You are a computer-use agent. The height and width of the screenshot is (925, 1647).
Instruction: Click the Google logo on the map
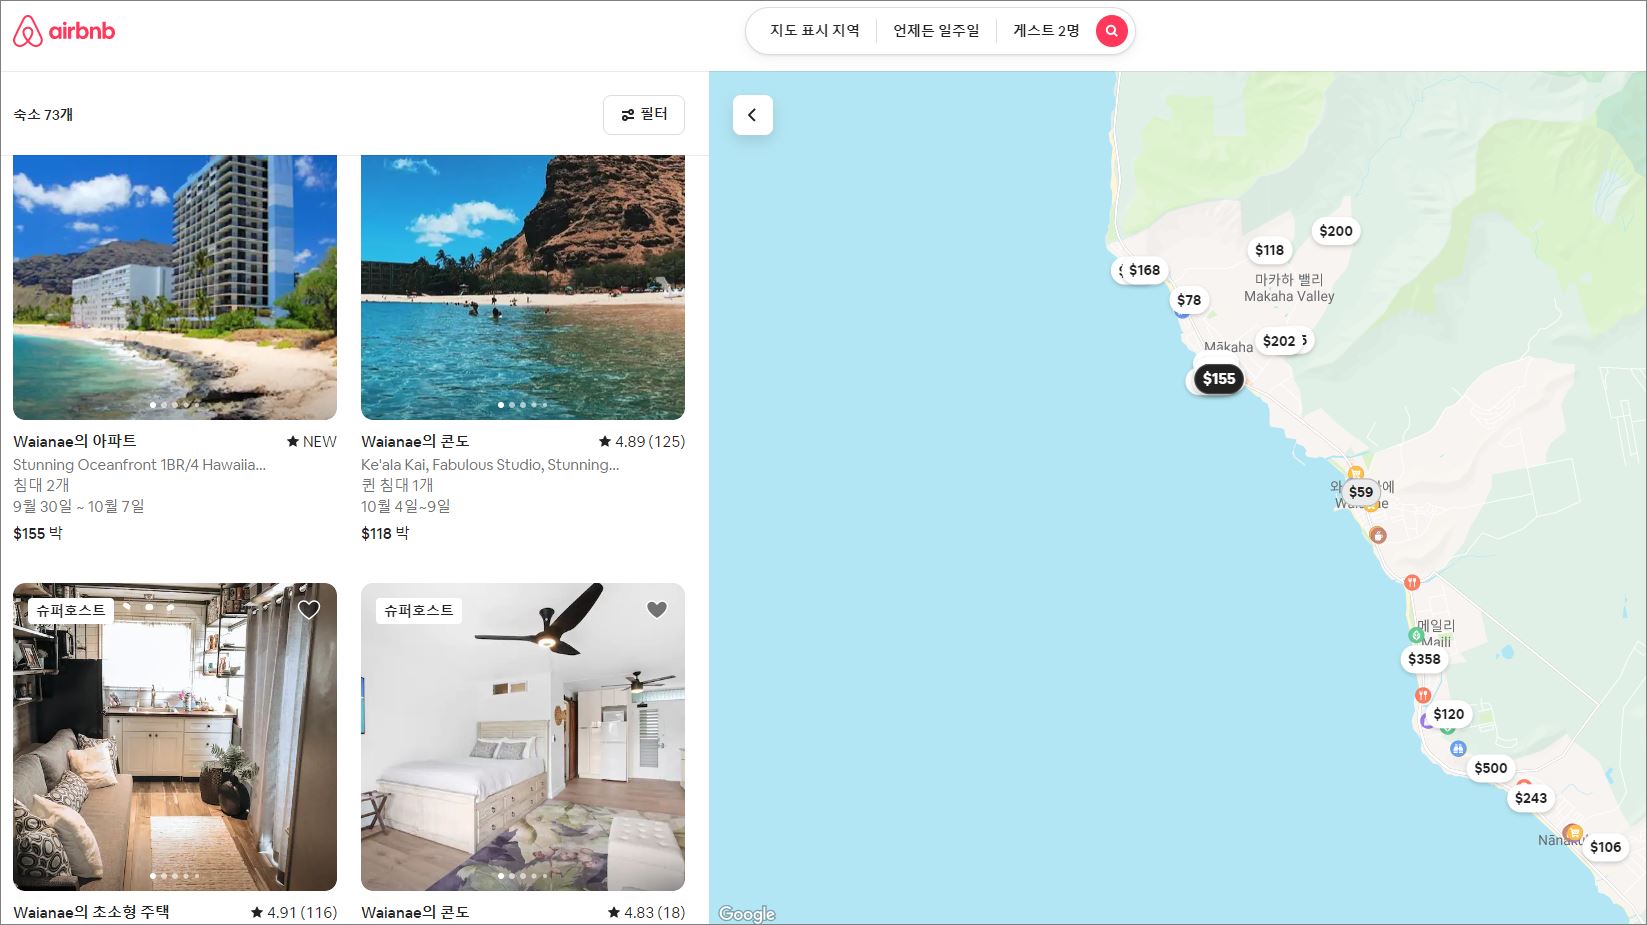(x=747, y=914)
